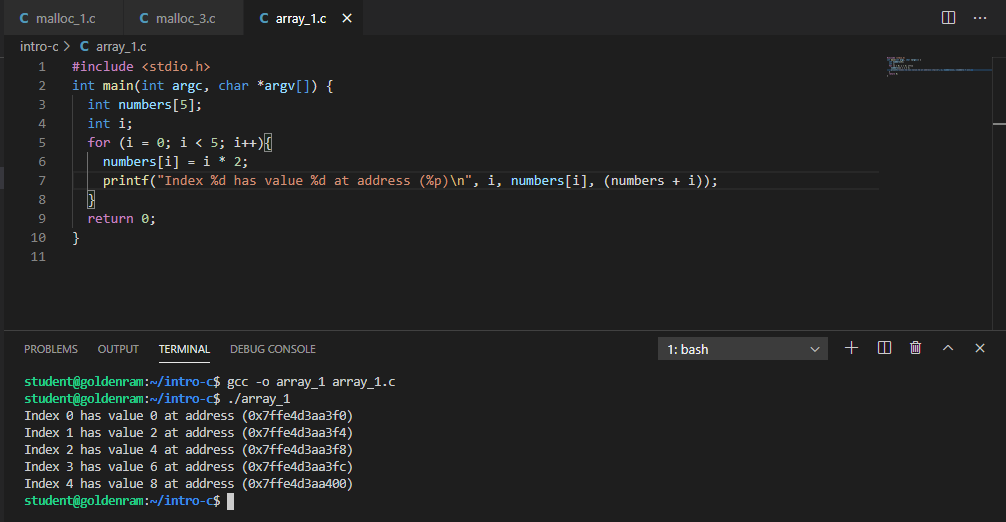Viewport: 1006px width, 522px height.
Task: Click the 'int i;' declaration line
Action: tap(110, 124)
